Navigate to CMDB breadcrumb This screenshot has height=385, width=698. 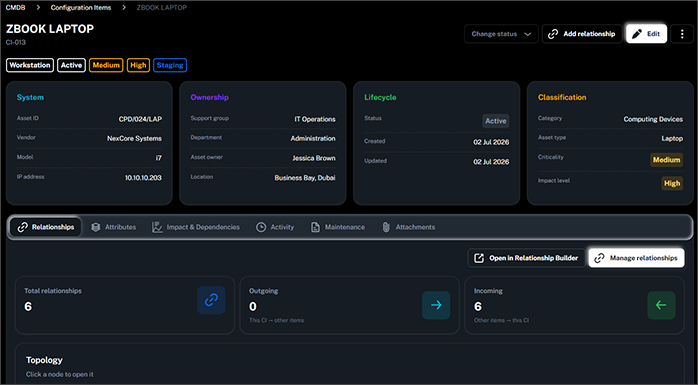click(16, 8)
